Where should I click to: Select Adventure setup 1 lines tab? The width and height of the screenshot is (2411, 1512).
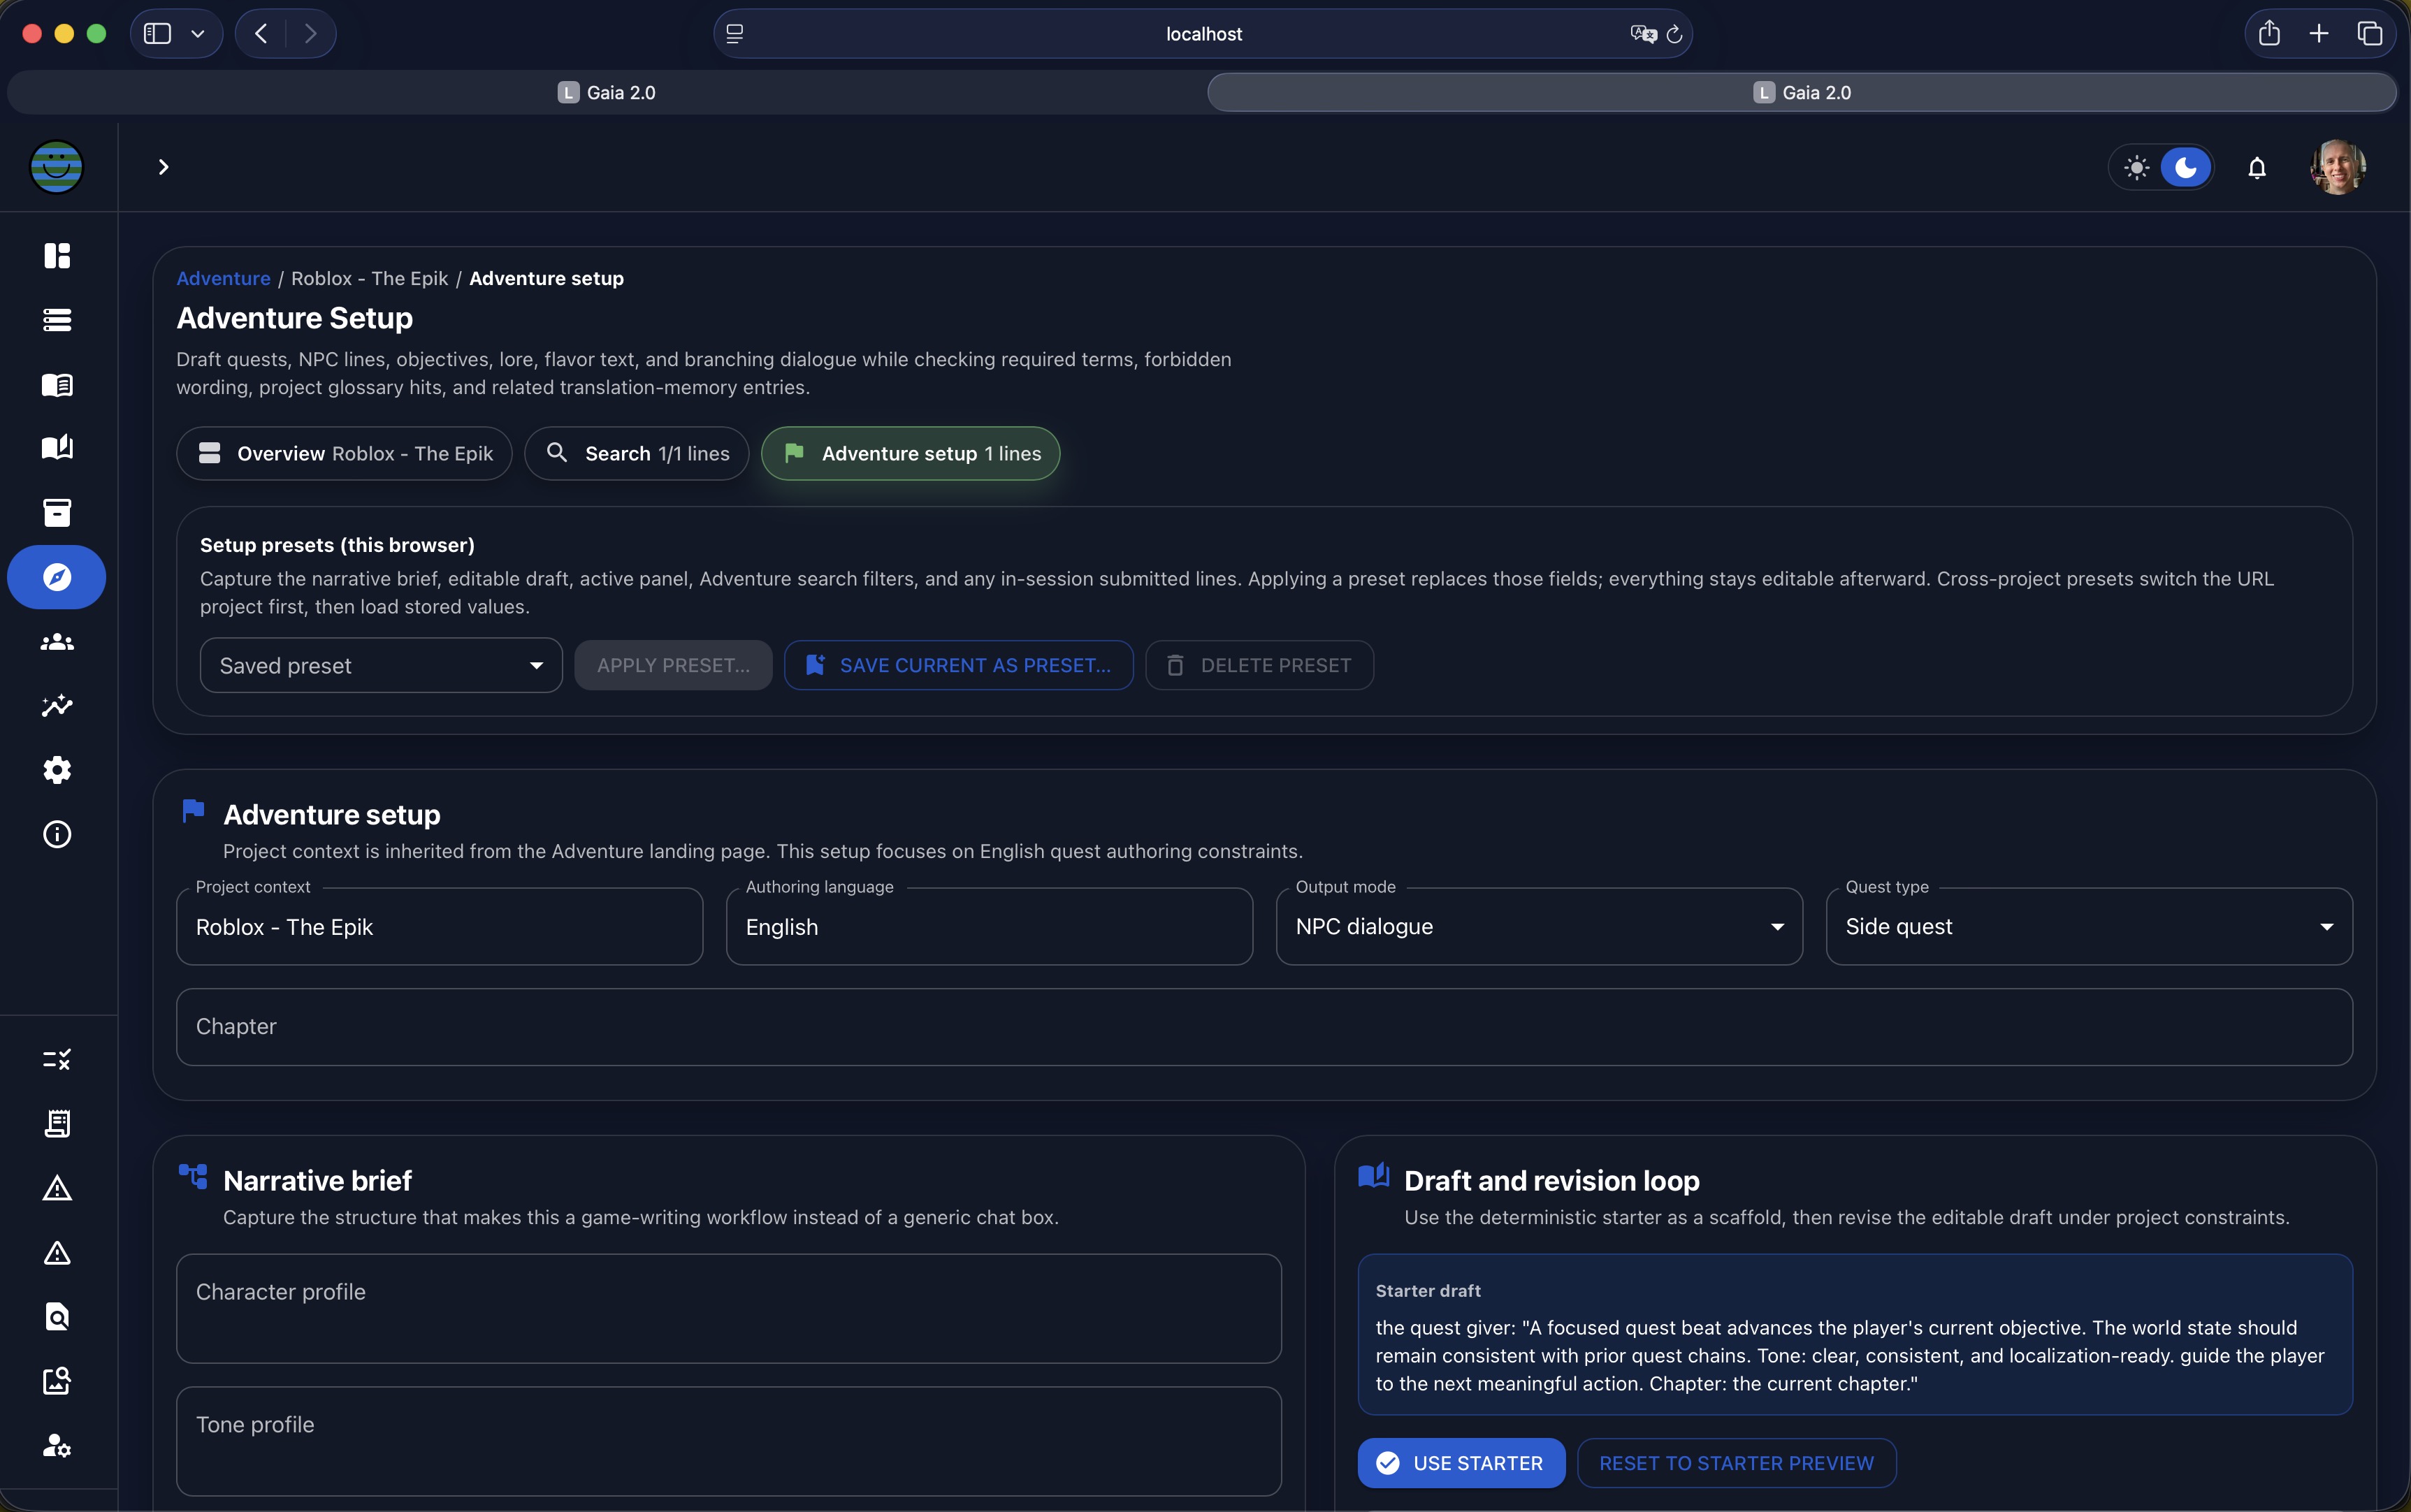click(x=910, y=453)
